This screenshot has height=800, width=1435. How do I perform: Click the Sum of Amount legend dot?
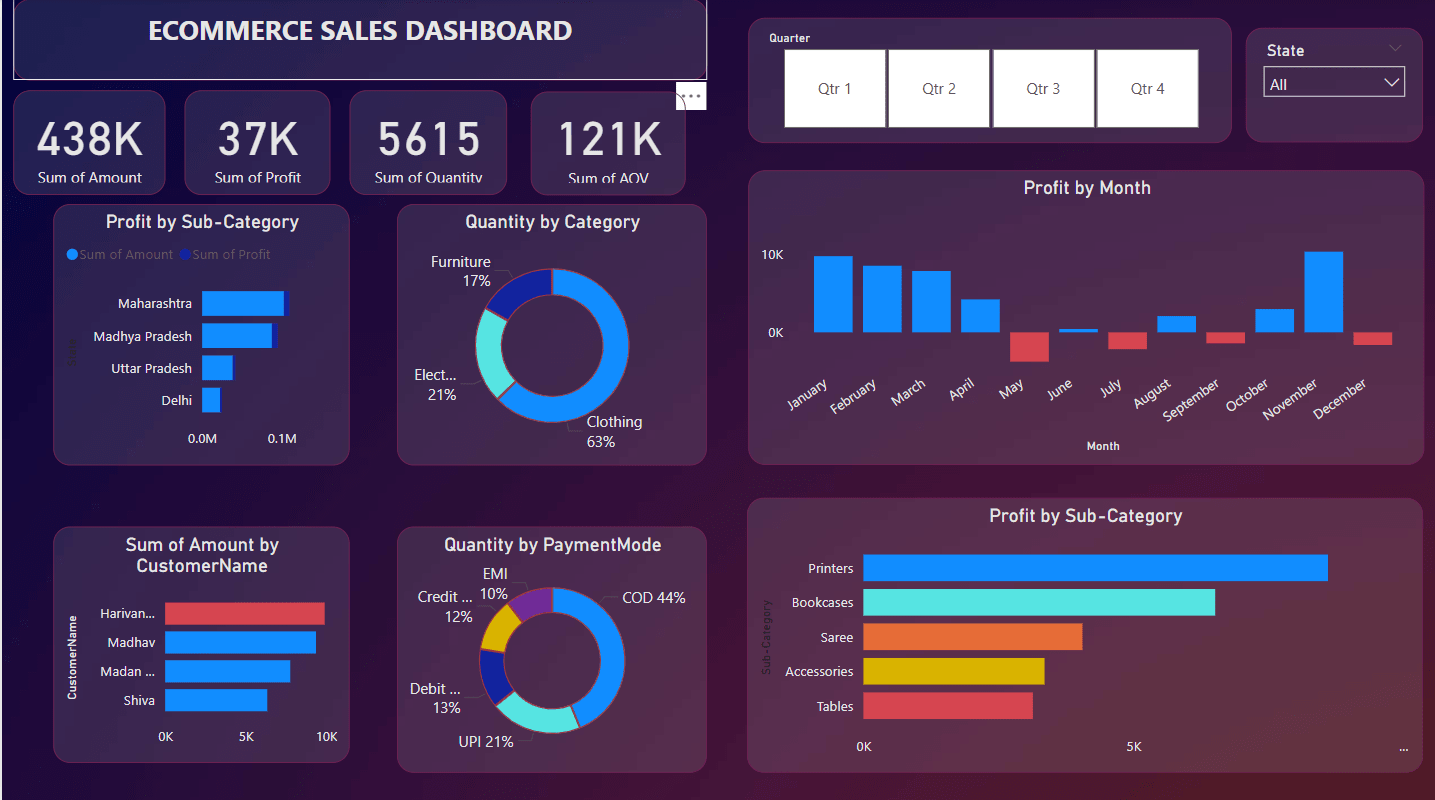coord(72,255)
